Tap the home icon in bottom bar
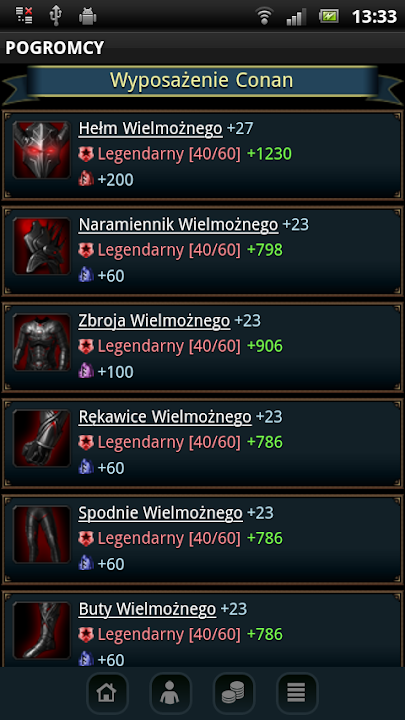Viewport: 405px width, 720px height. [107, 693]
